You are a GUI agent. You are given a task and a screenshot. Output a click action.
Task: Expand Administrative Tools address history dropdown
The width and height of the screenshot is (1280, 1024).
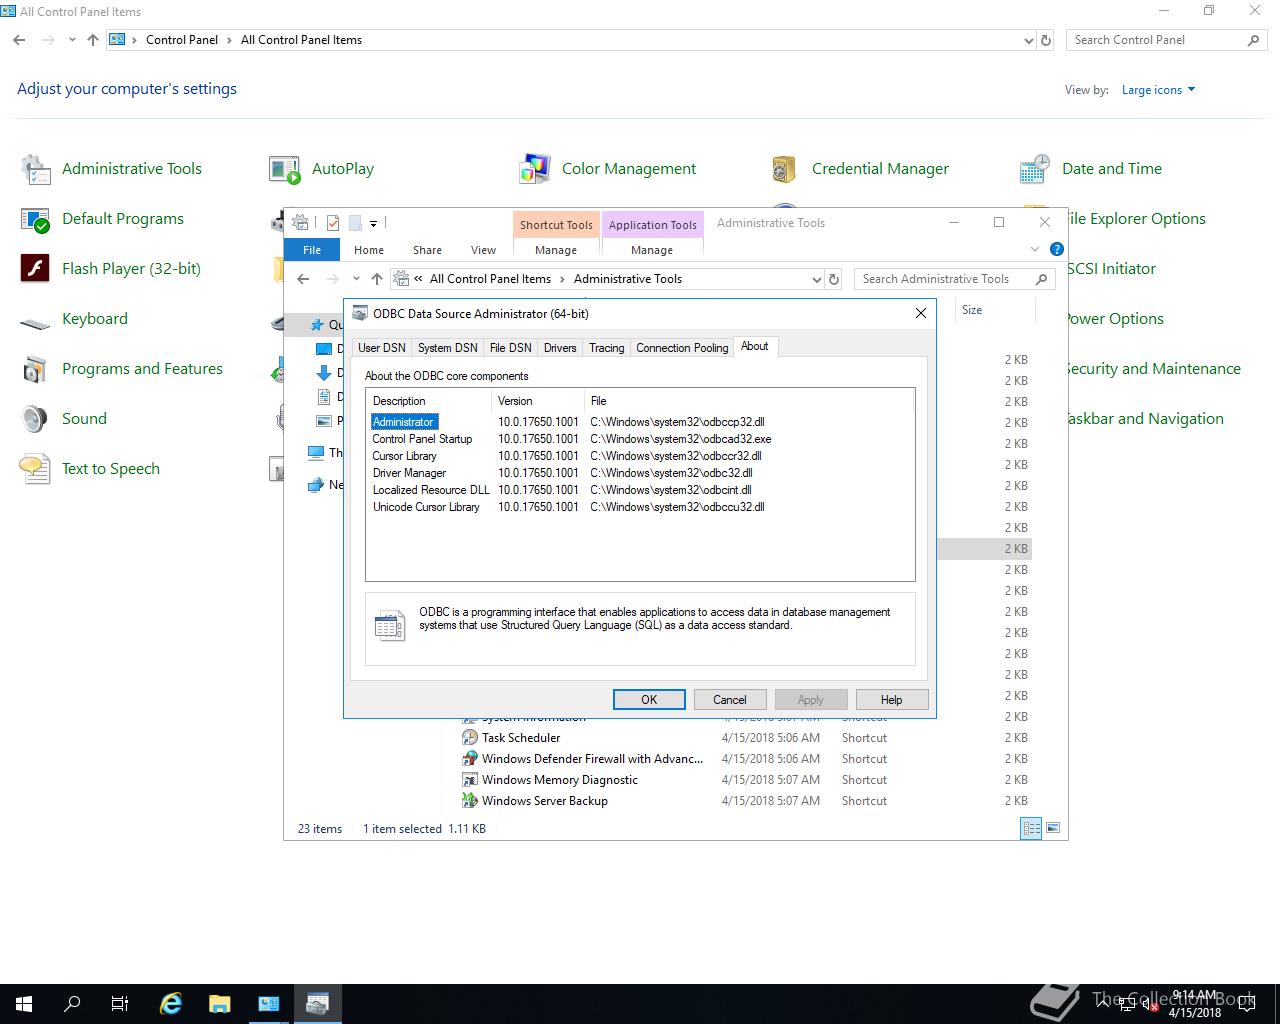pyautogui.click(x=817, y=280)
